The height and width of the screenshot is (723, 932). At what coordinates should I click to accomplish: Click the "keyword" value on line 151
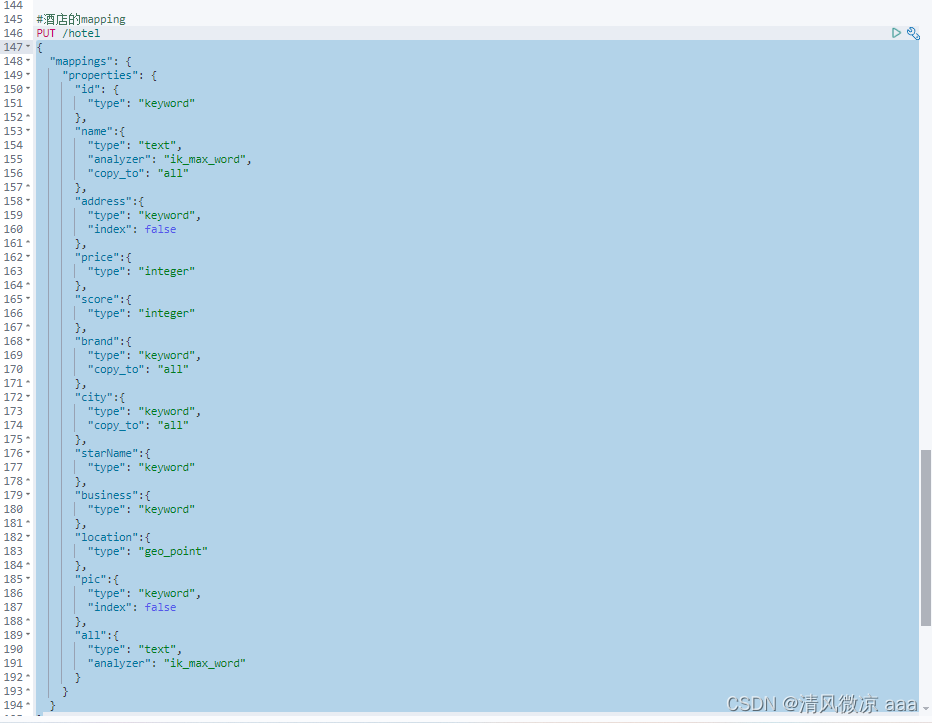166,103
